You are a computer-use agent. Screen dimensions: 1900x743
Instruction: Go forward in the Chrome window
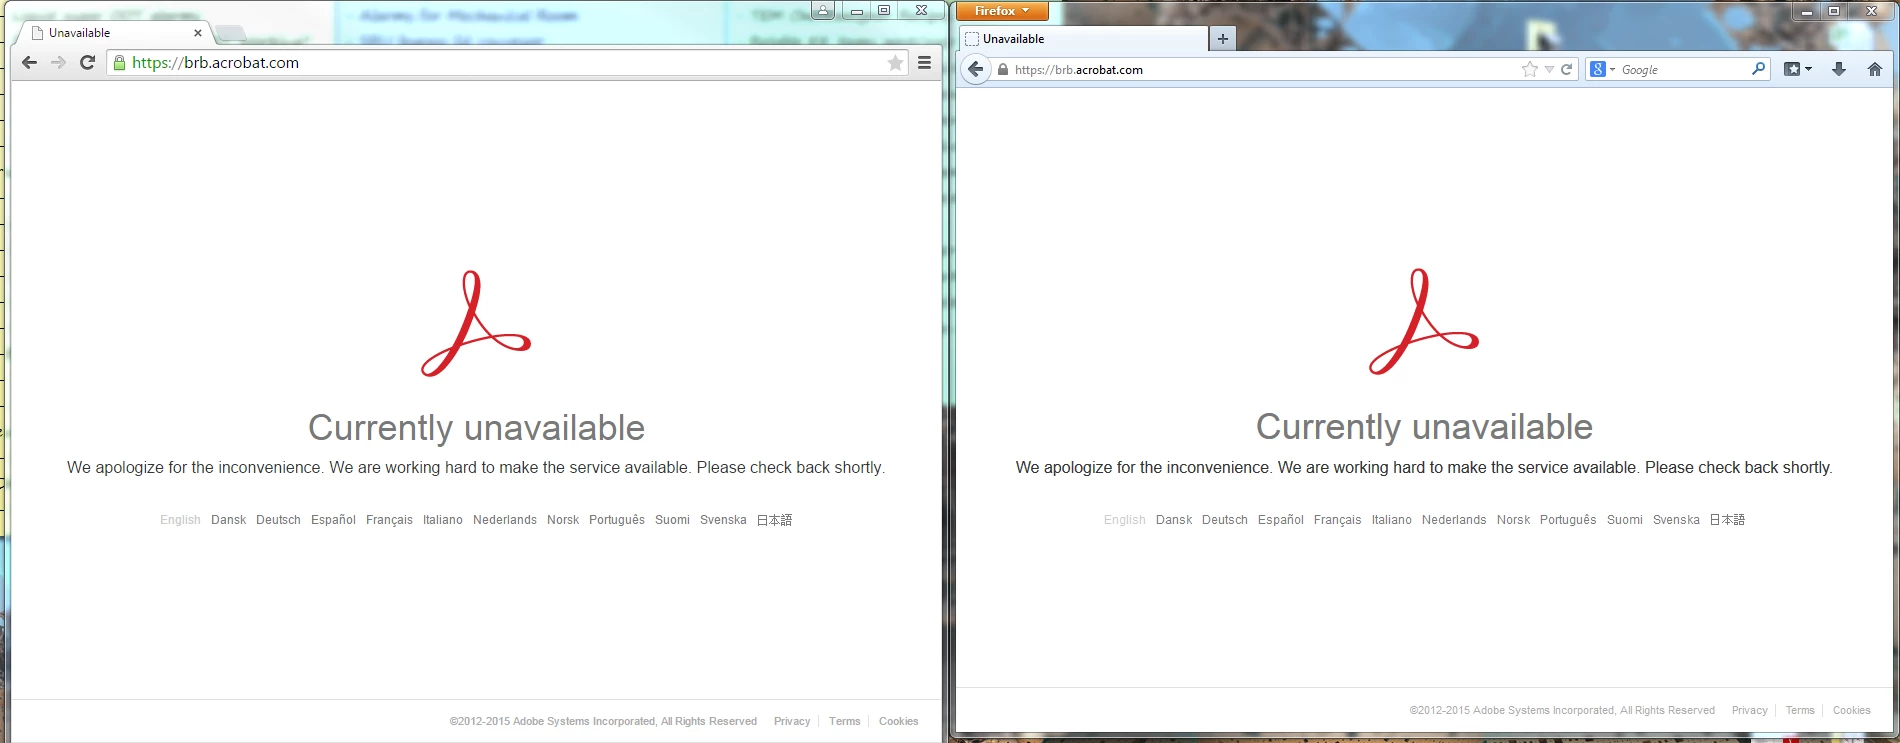pos(58,62)
